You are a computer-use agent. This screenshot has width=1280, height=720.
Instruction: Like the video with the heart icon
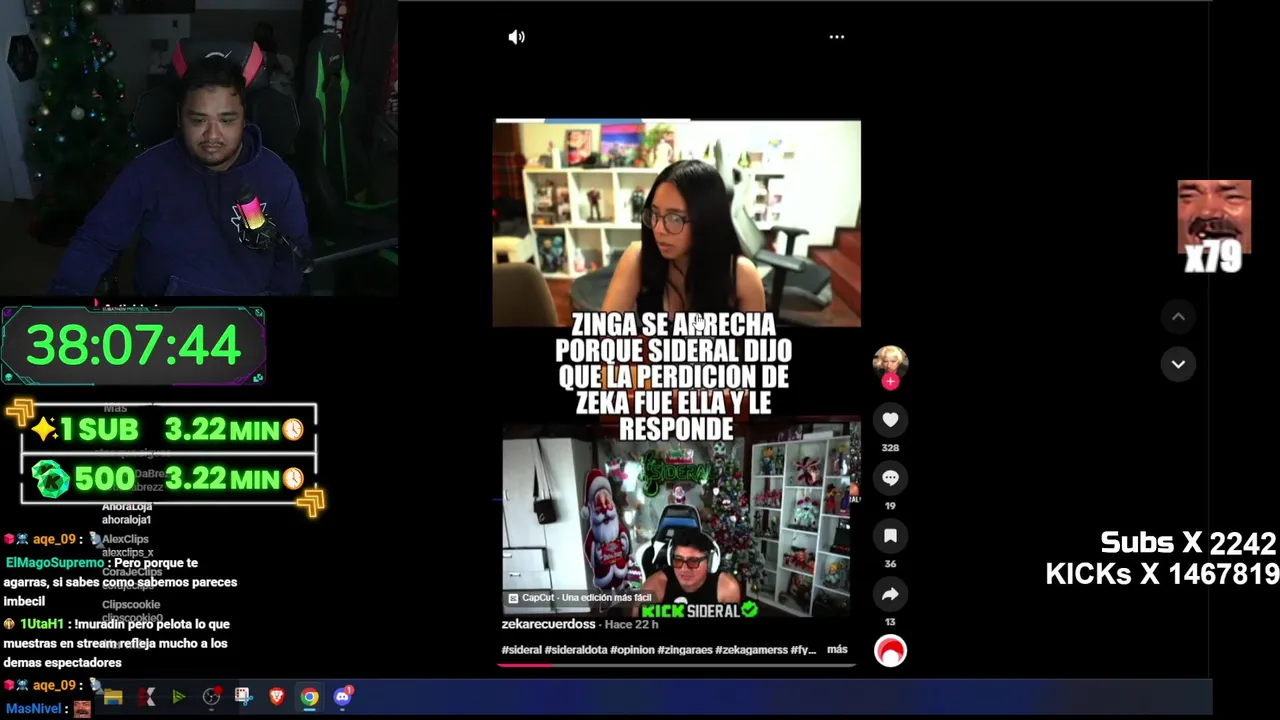click(x=890, y=420)
